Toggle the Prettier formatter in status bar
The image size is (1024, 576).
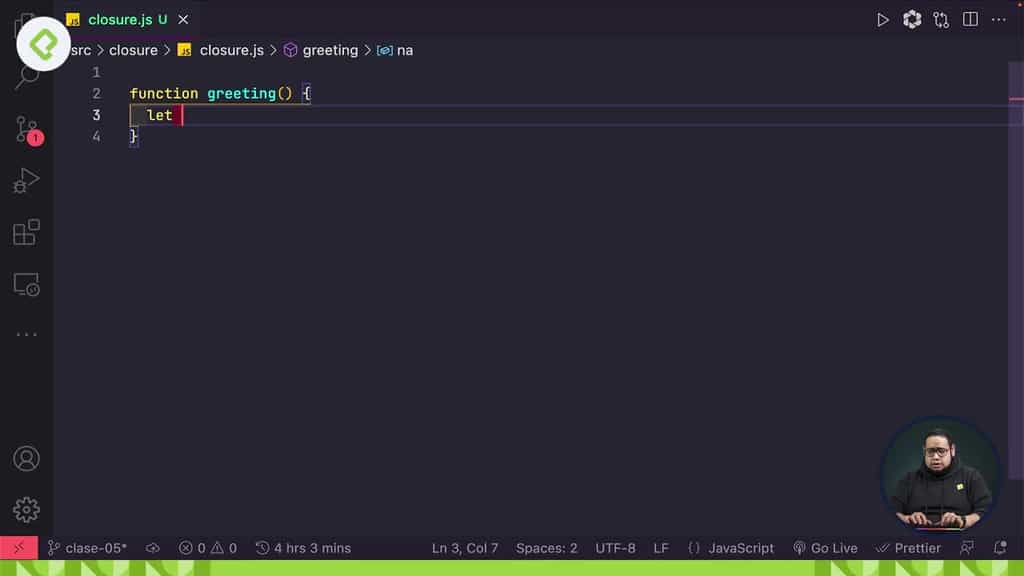click(908, 548)
